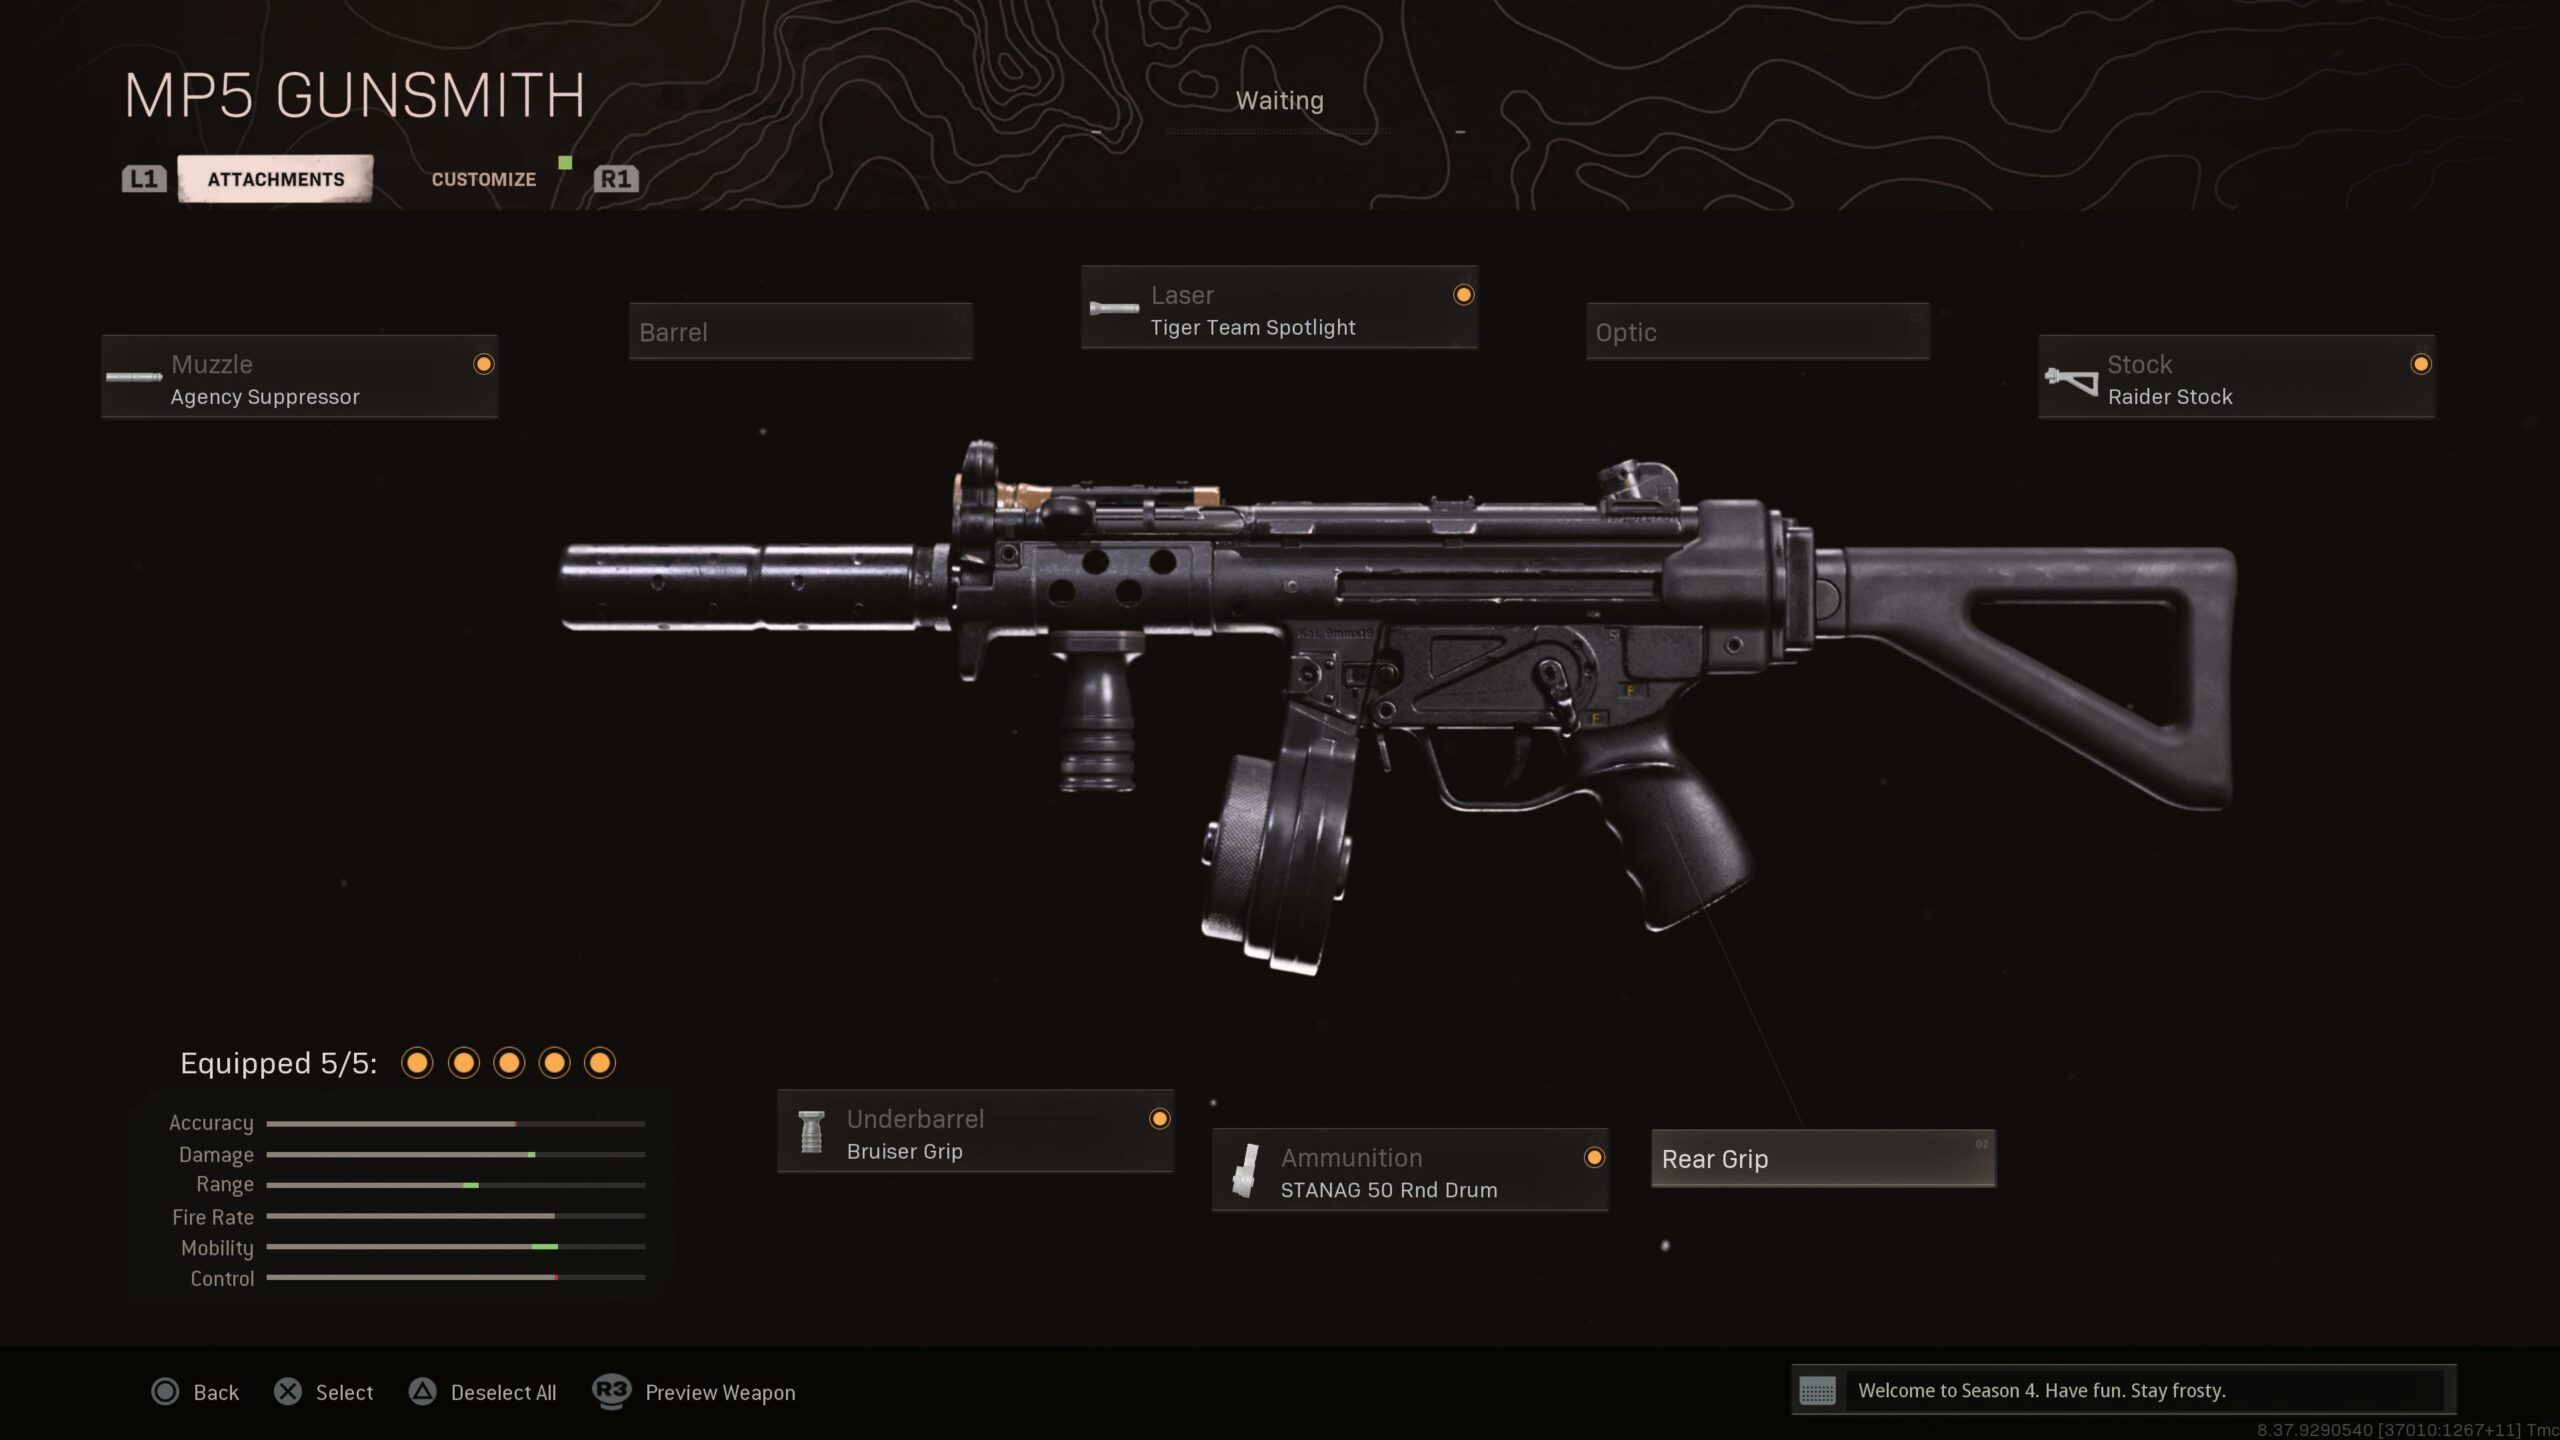
Task: Select the Attachments tab
Action: (x=276, y=179)
